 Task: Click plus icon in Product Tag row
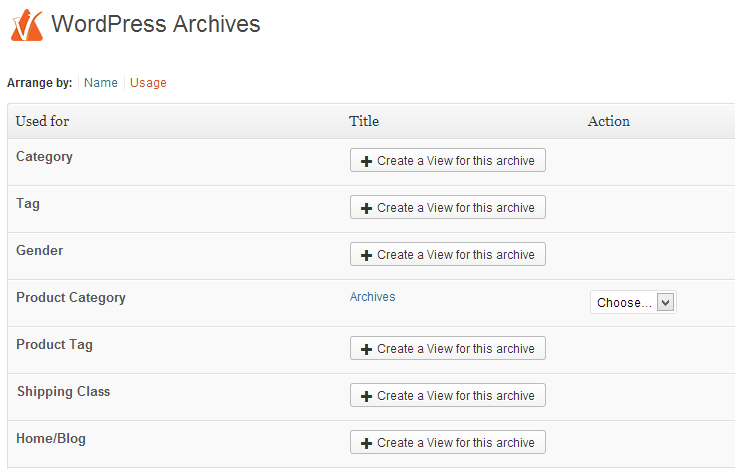coord(366,349)
